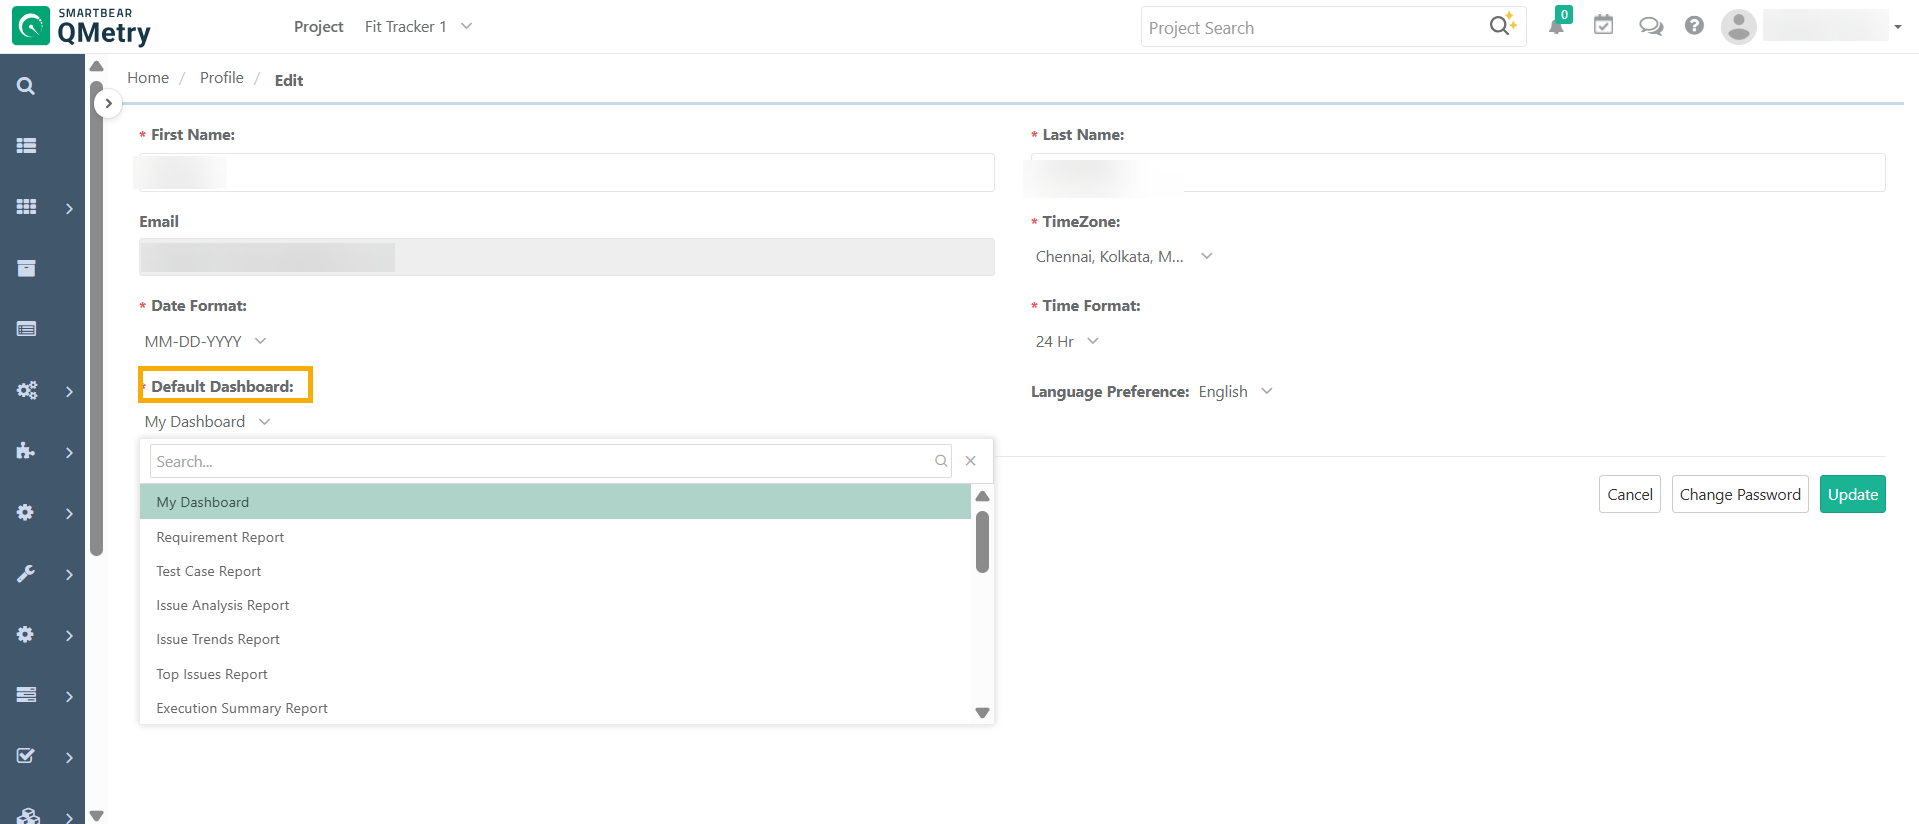Image resolution: width=1919 pixels, height=824 pixels.
Task: Open the Date Format MM-DD-YYYY dropdown
Action: (x=205, y=341)
